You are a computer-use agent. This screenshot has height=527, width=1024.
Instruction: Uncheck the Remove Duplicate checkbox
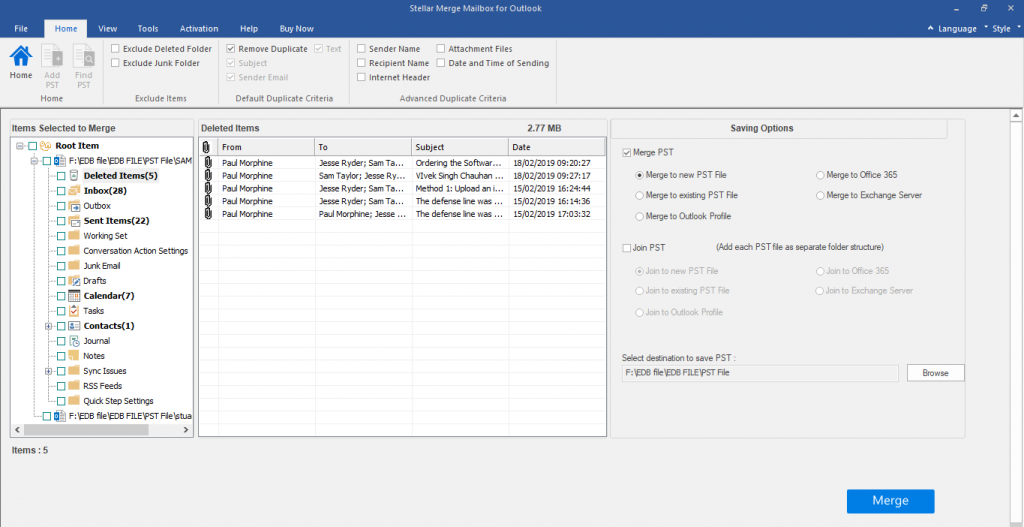[231, 49]
